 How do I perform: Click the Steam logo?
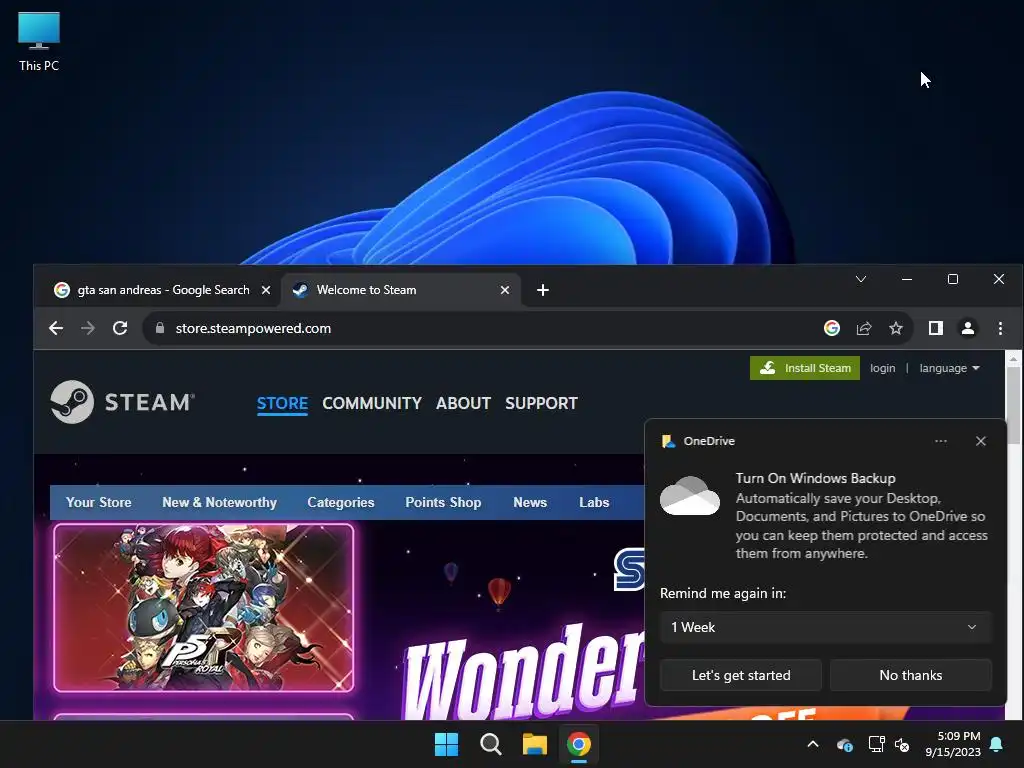(x=123, y=402)
